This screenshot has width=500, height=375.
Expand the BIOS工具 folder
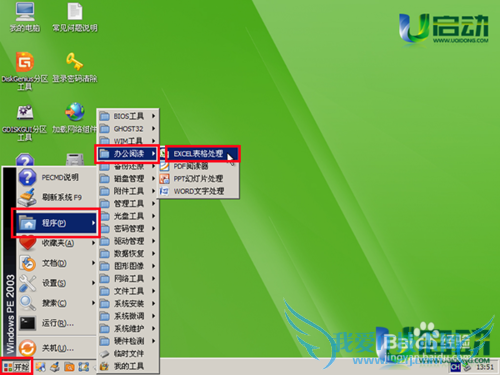coord(128,116)
